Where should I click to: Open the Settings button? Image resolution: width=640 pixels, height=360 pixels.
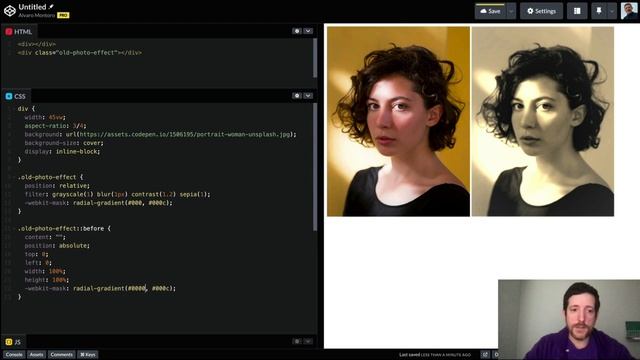[x=541, y=11]
